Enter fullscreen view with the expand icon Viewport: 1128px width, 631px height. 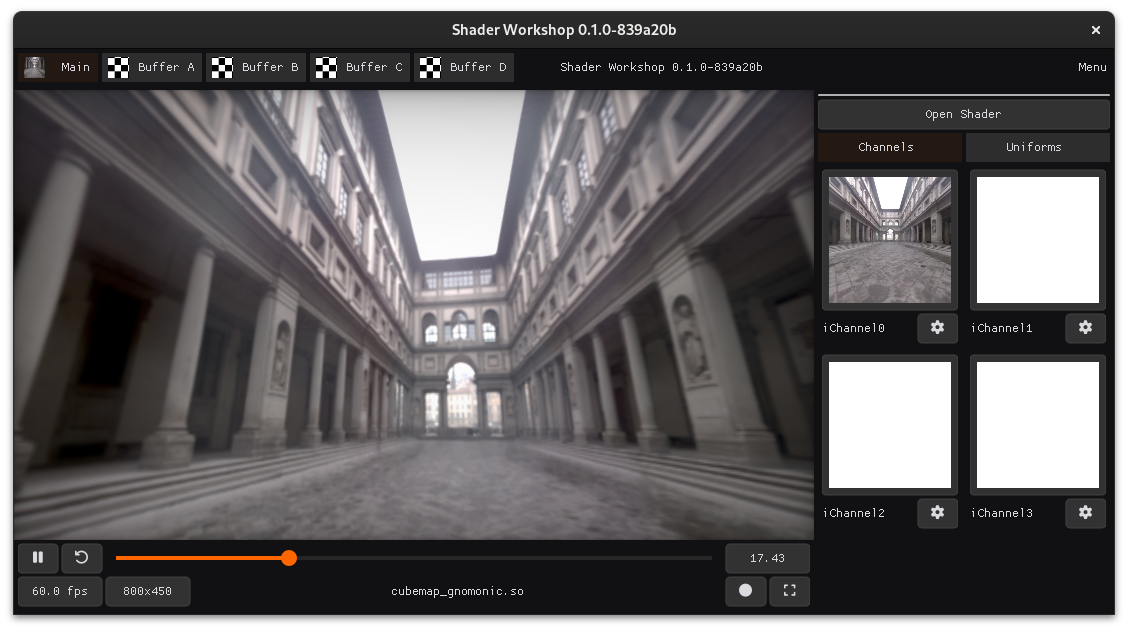pos(789,591)
